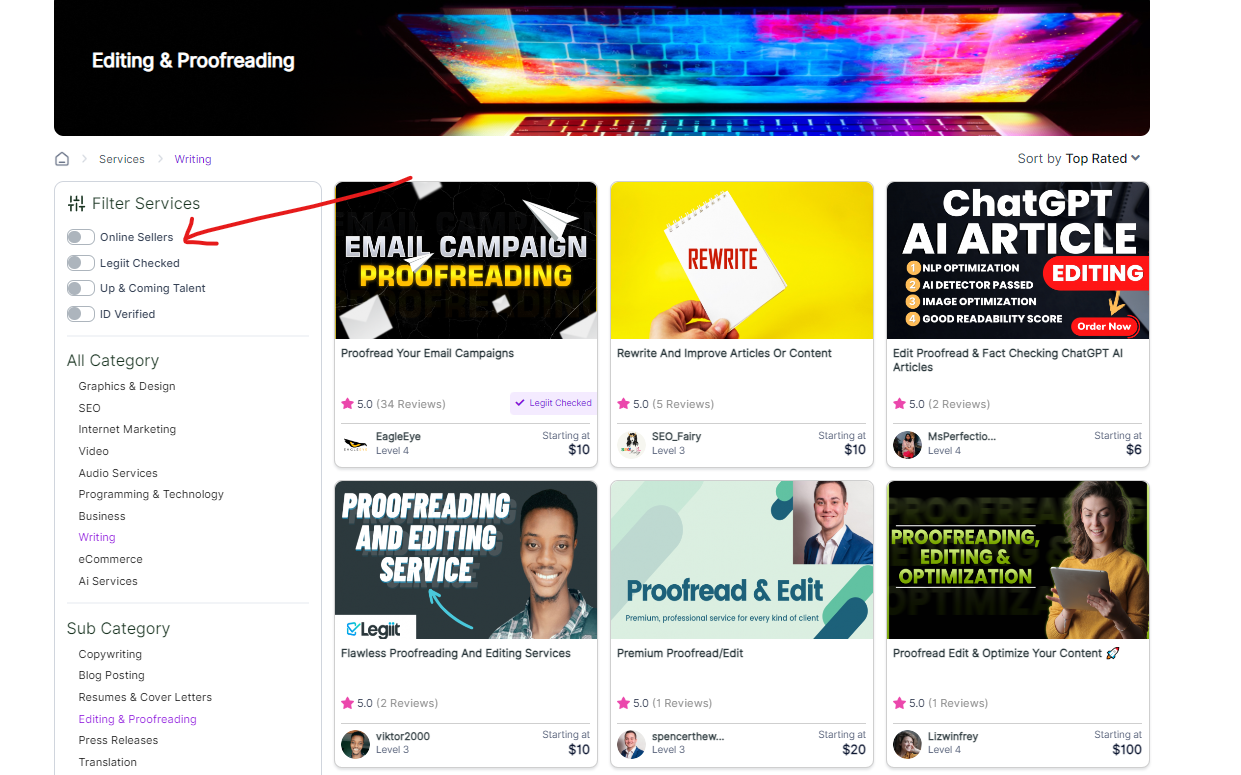Click the Filter Services sliders icon
The image size is (1241, 775).
(x=76, y=204)
